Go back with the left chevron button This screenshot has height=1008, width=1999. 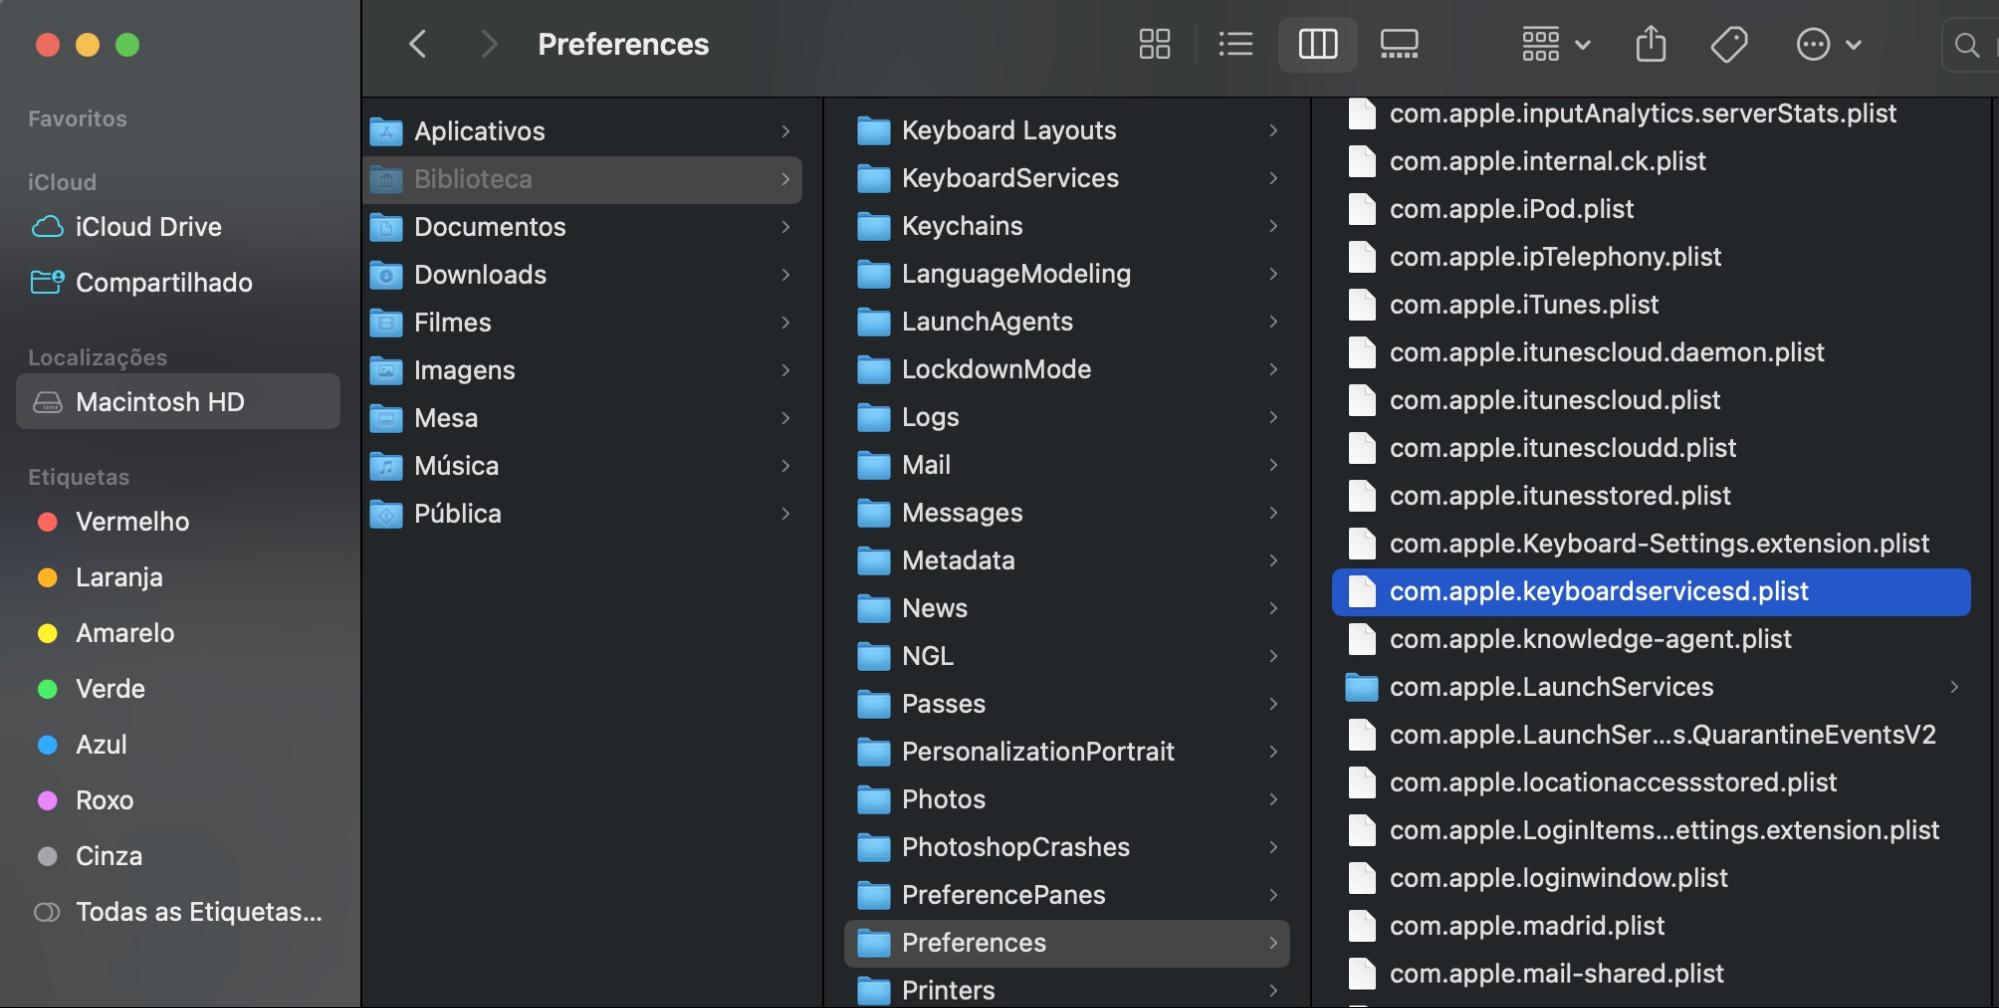418,44
